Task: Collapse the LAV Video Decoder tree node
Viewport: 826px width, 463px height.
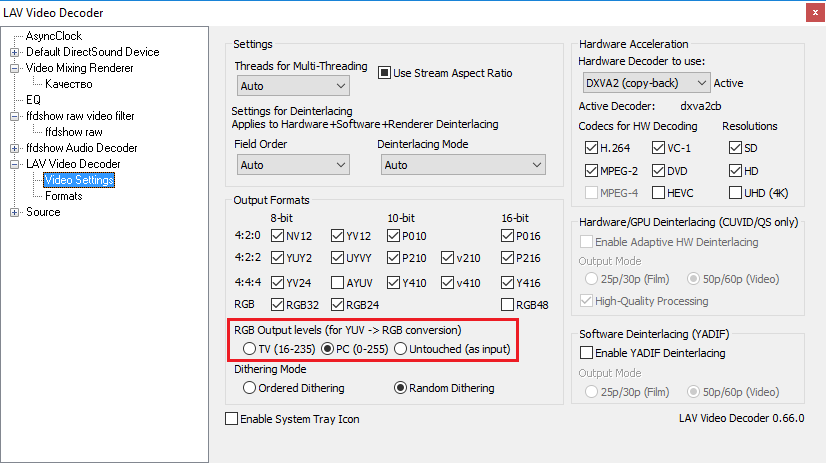Action: [x=15, y=164]
